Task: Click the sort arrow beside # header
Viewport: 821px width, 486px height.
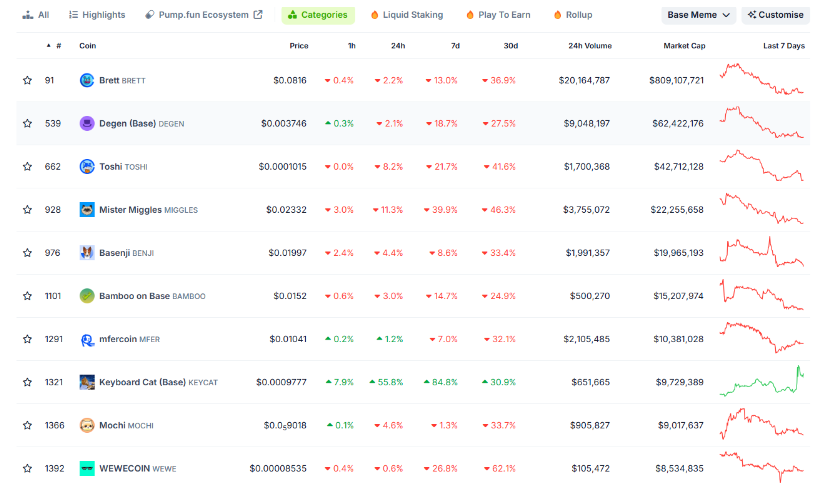Action: point(49,46)
